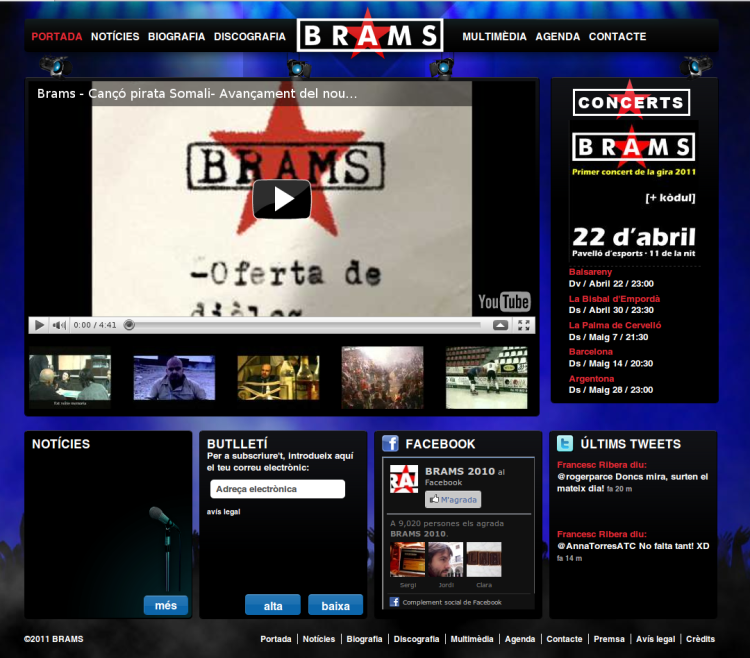This screenshot has height=658, width=750.
Task: Click the small play button in the player bar
Action: [x=39, y=325]
